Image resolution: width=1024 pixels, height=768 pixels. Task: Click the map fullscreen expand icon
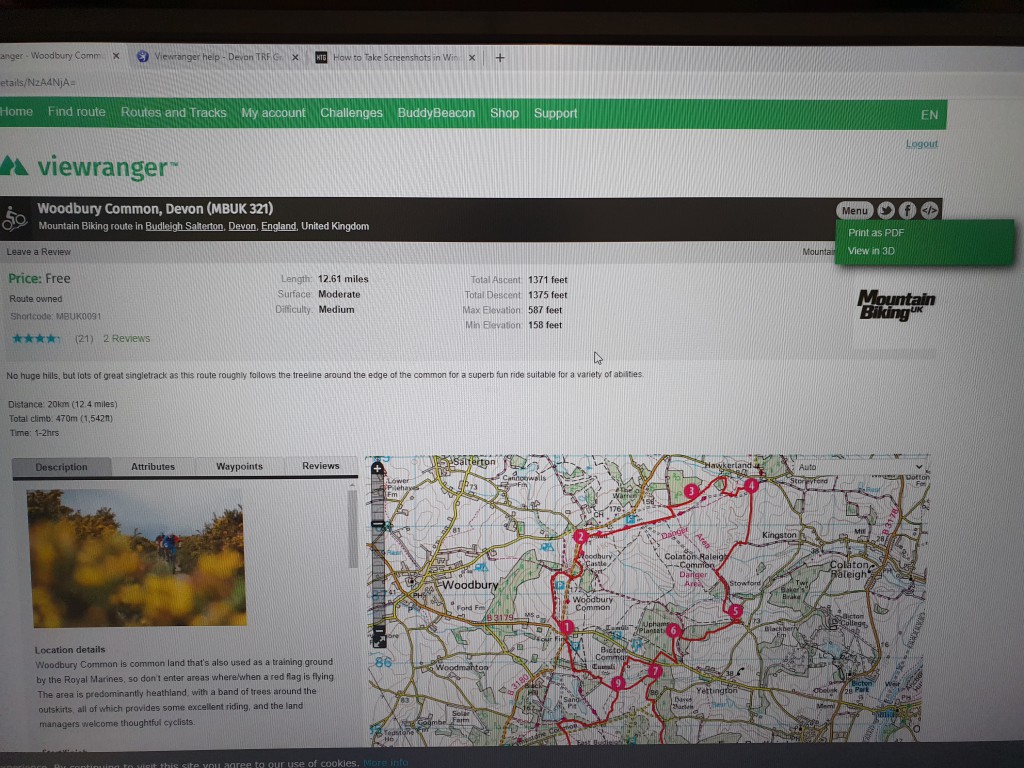379,637
